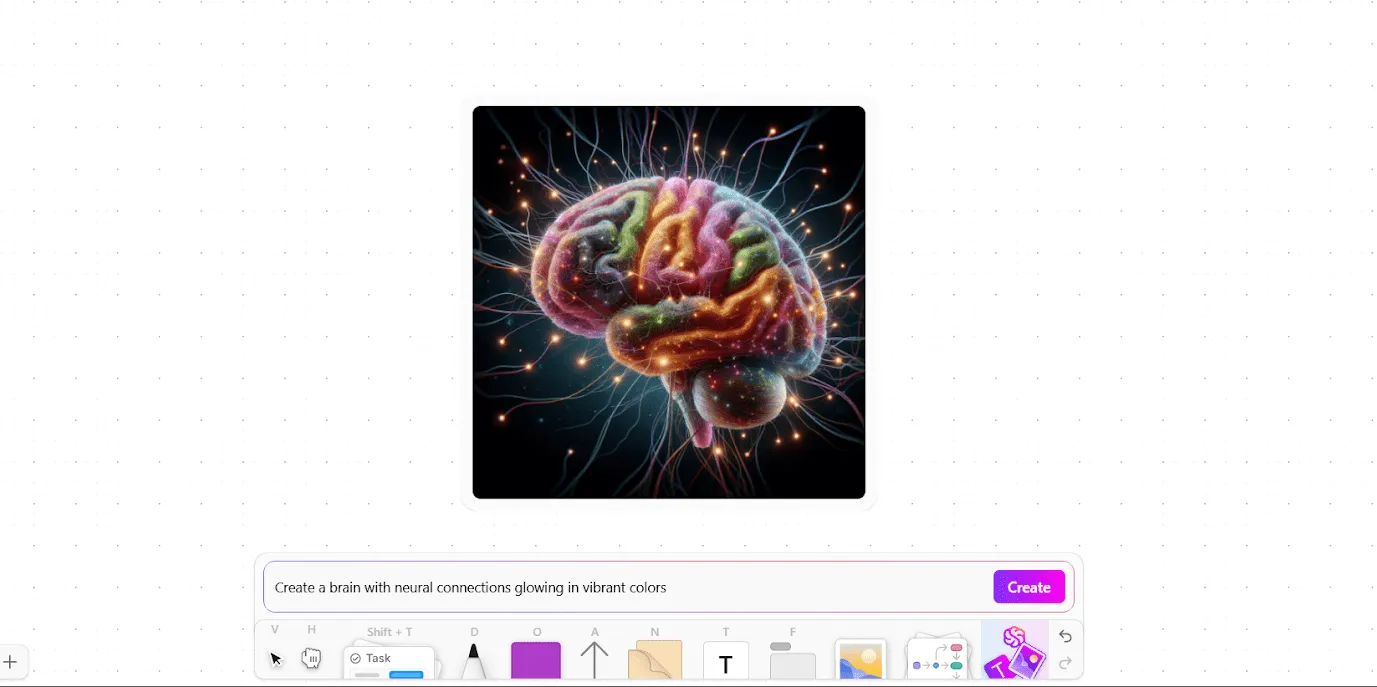The image size is (1377, 687).
Task: Add a Task card to the whiteboard
Action: (390, 662)
